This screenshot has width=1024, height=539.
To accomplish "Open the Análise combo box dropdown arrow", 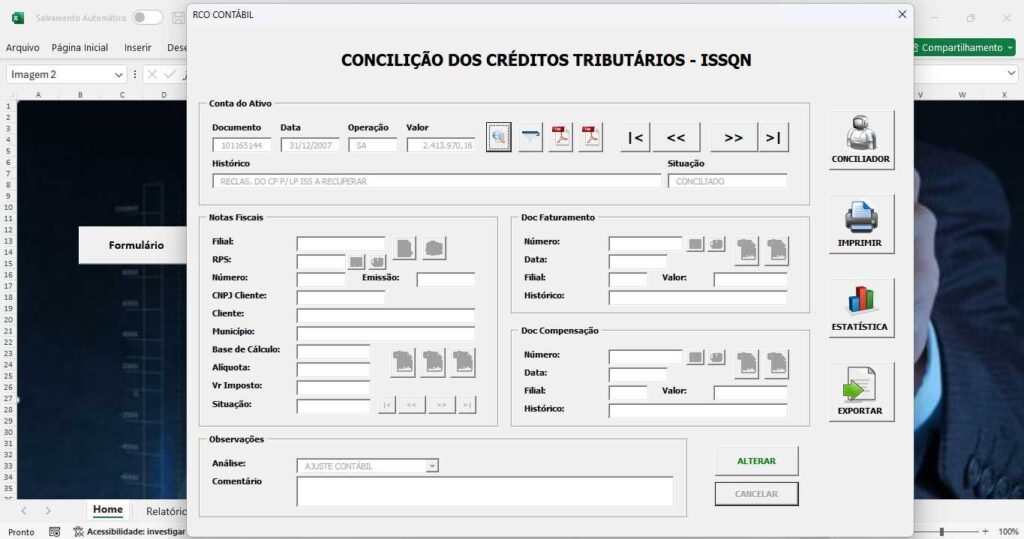I will point(432,466).
